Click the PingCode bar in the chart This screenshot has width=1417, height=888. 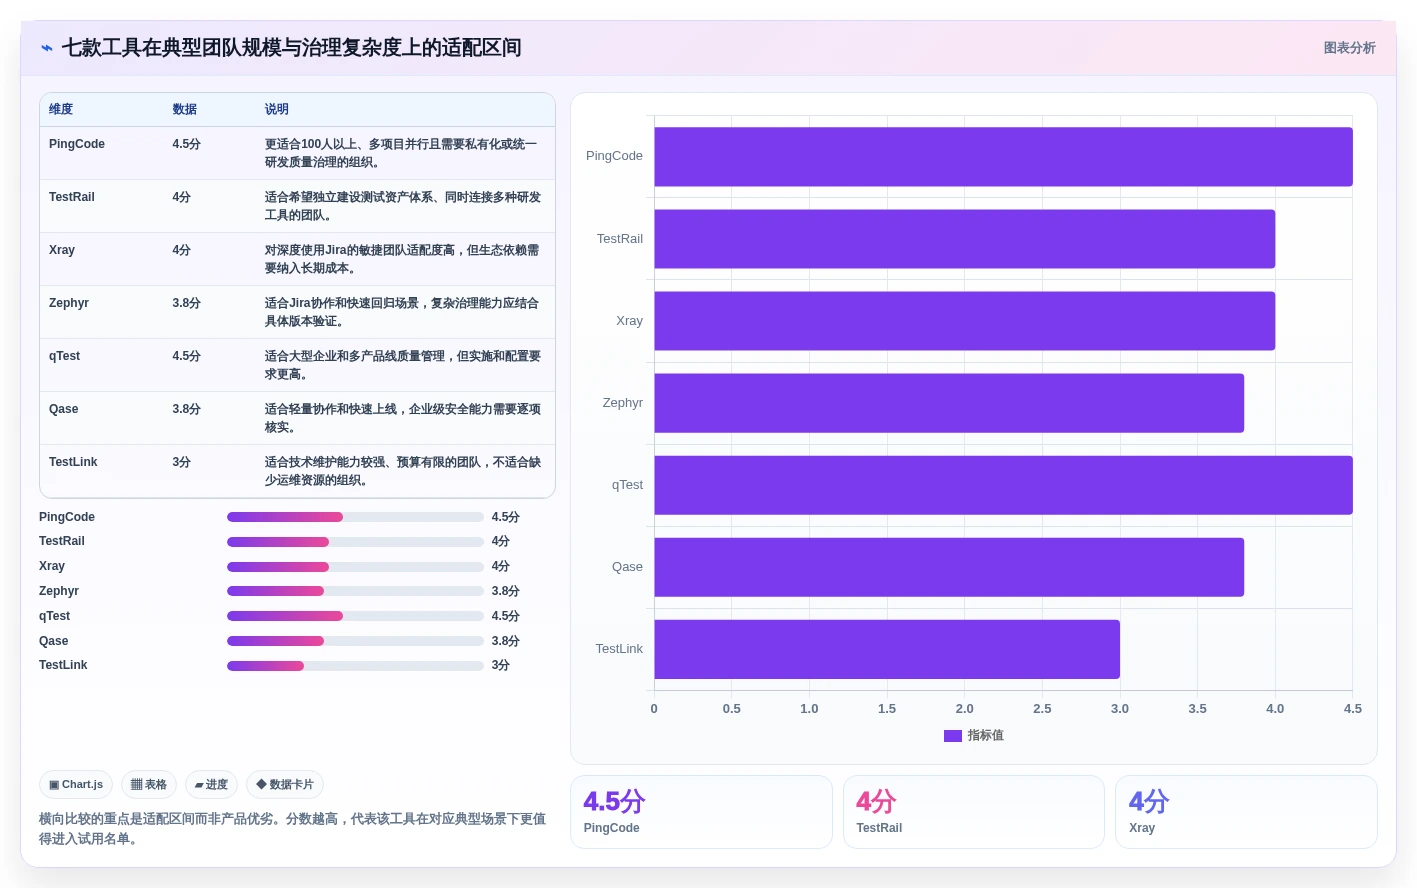[x=1003, y=157]
